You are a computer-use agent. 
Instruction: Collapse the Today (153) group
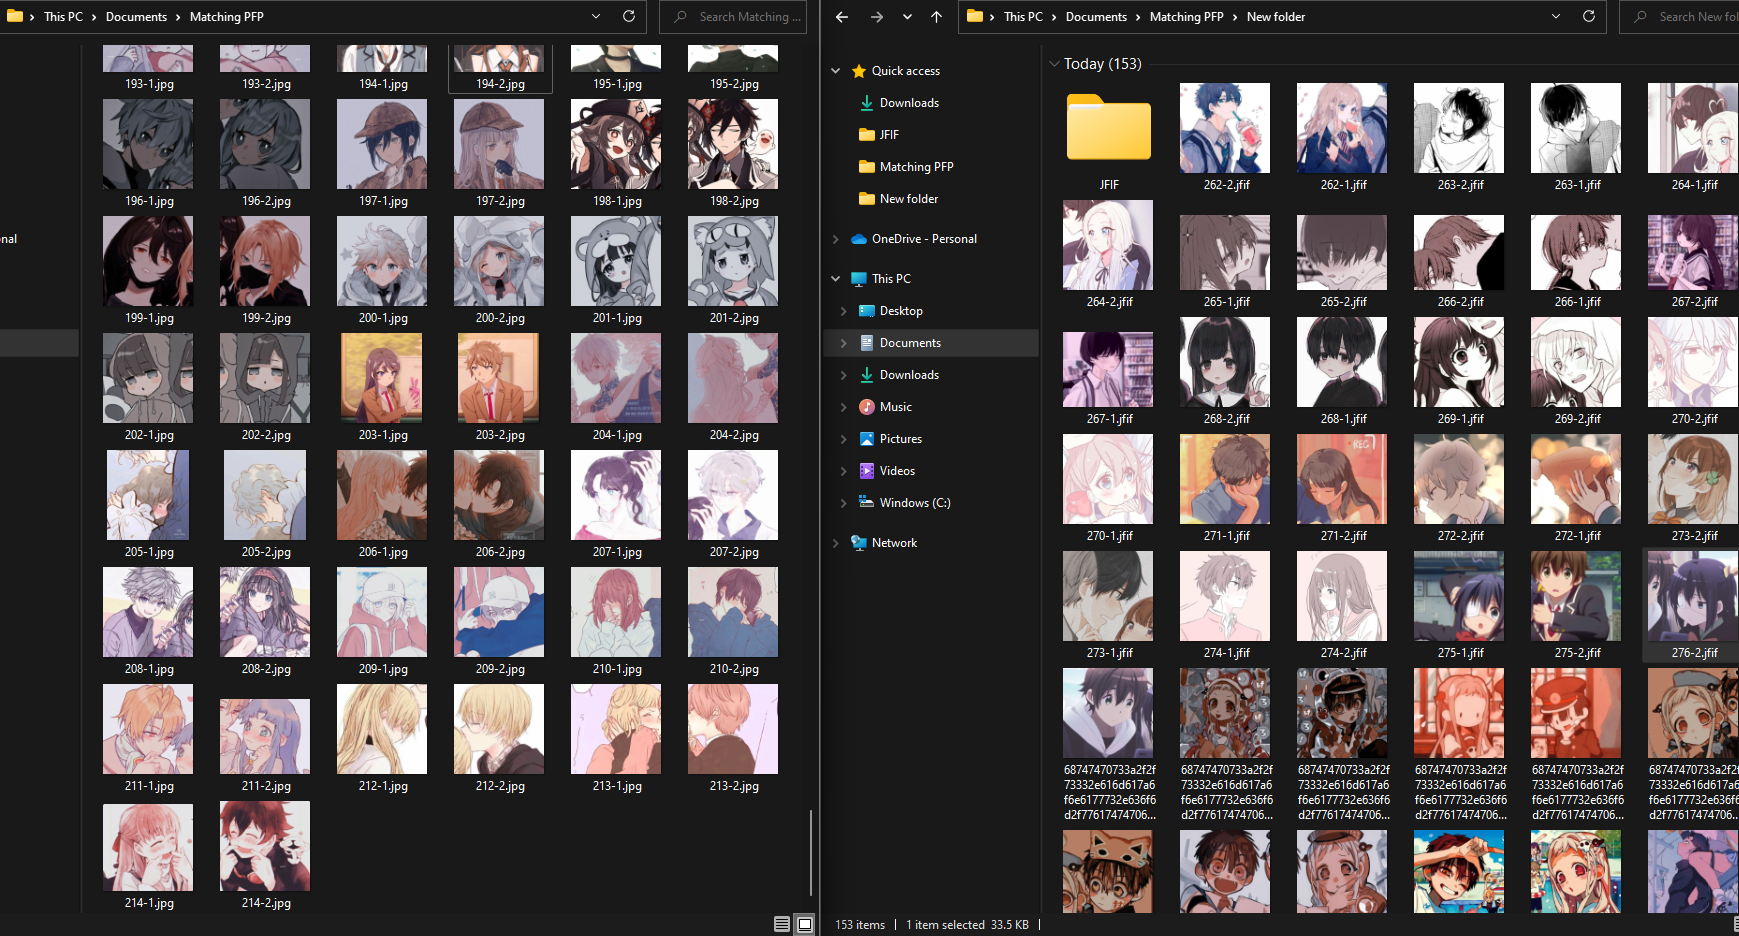1054,64
